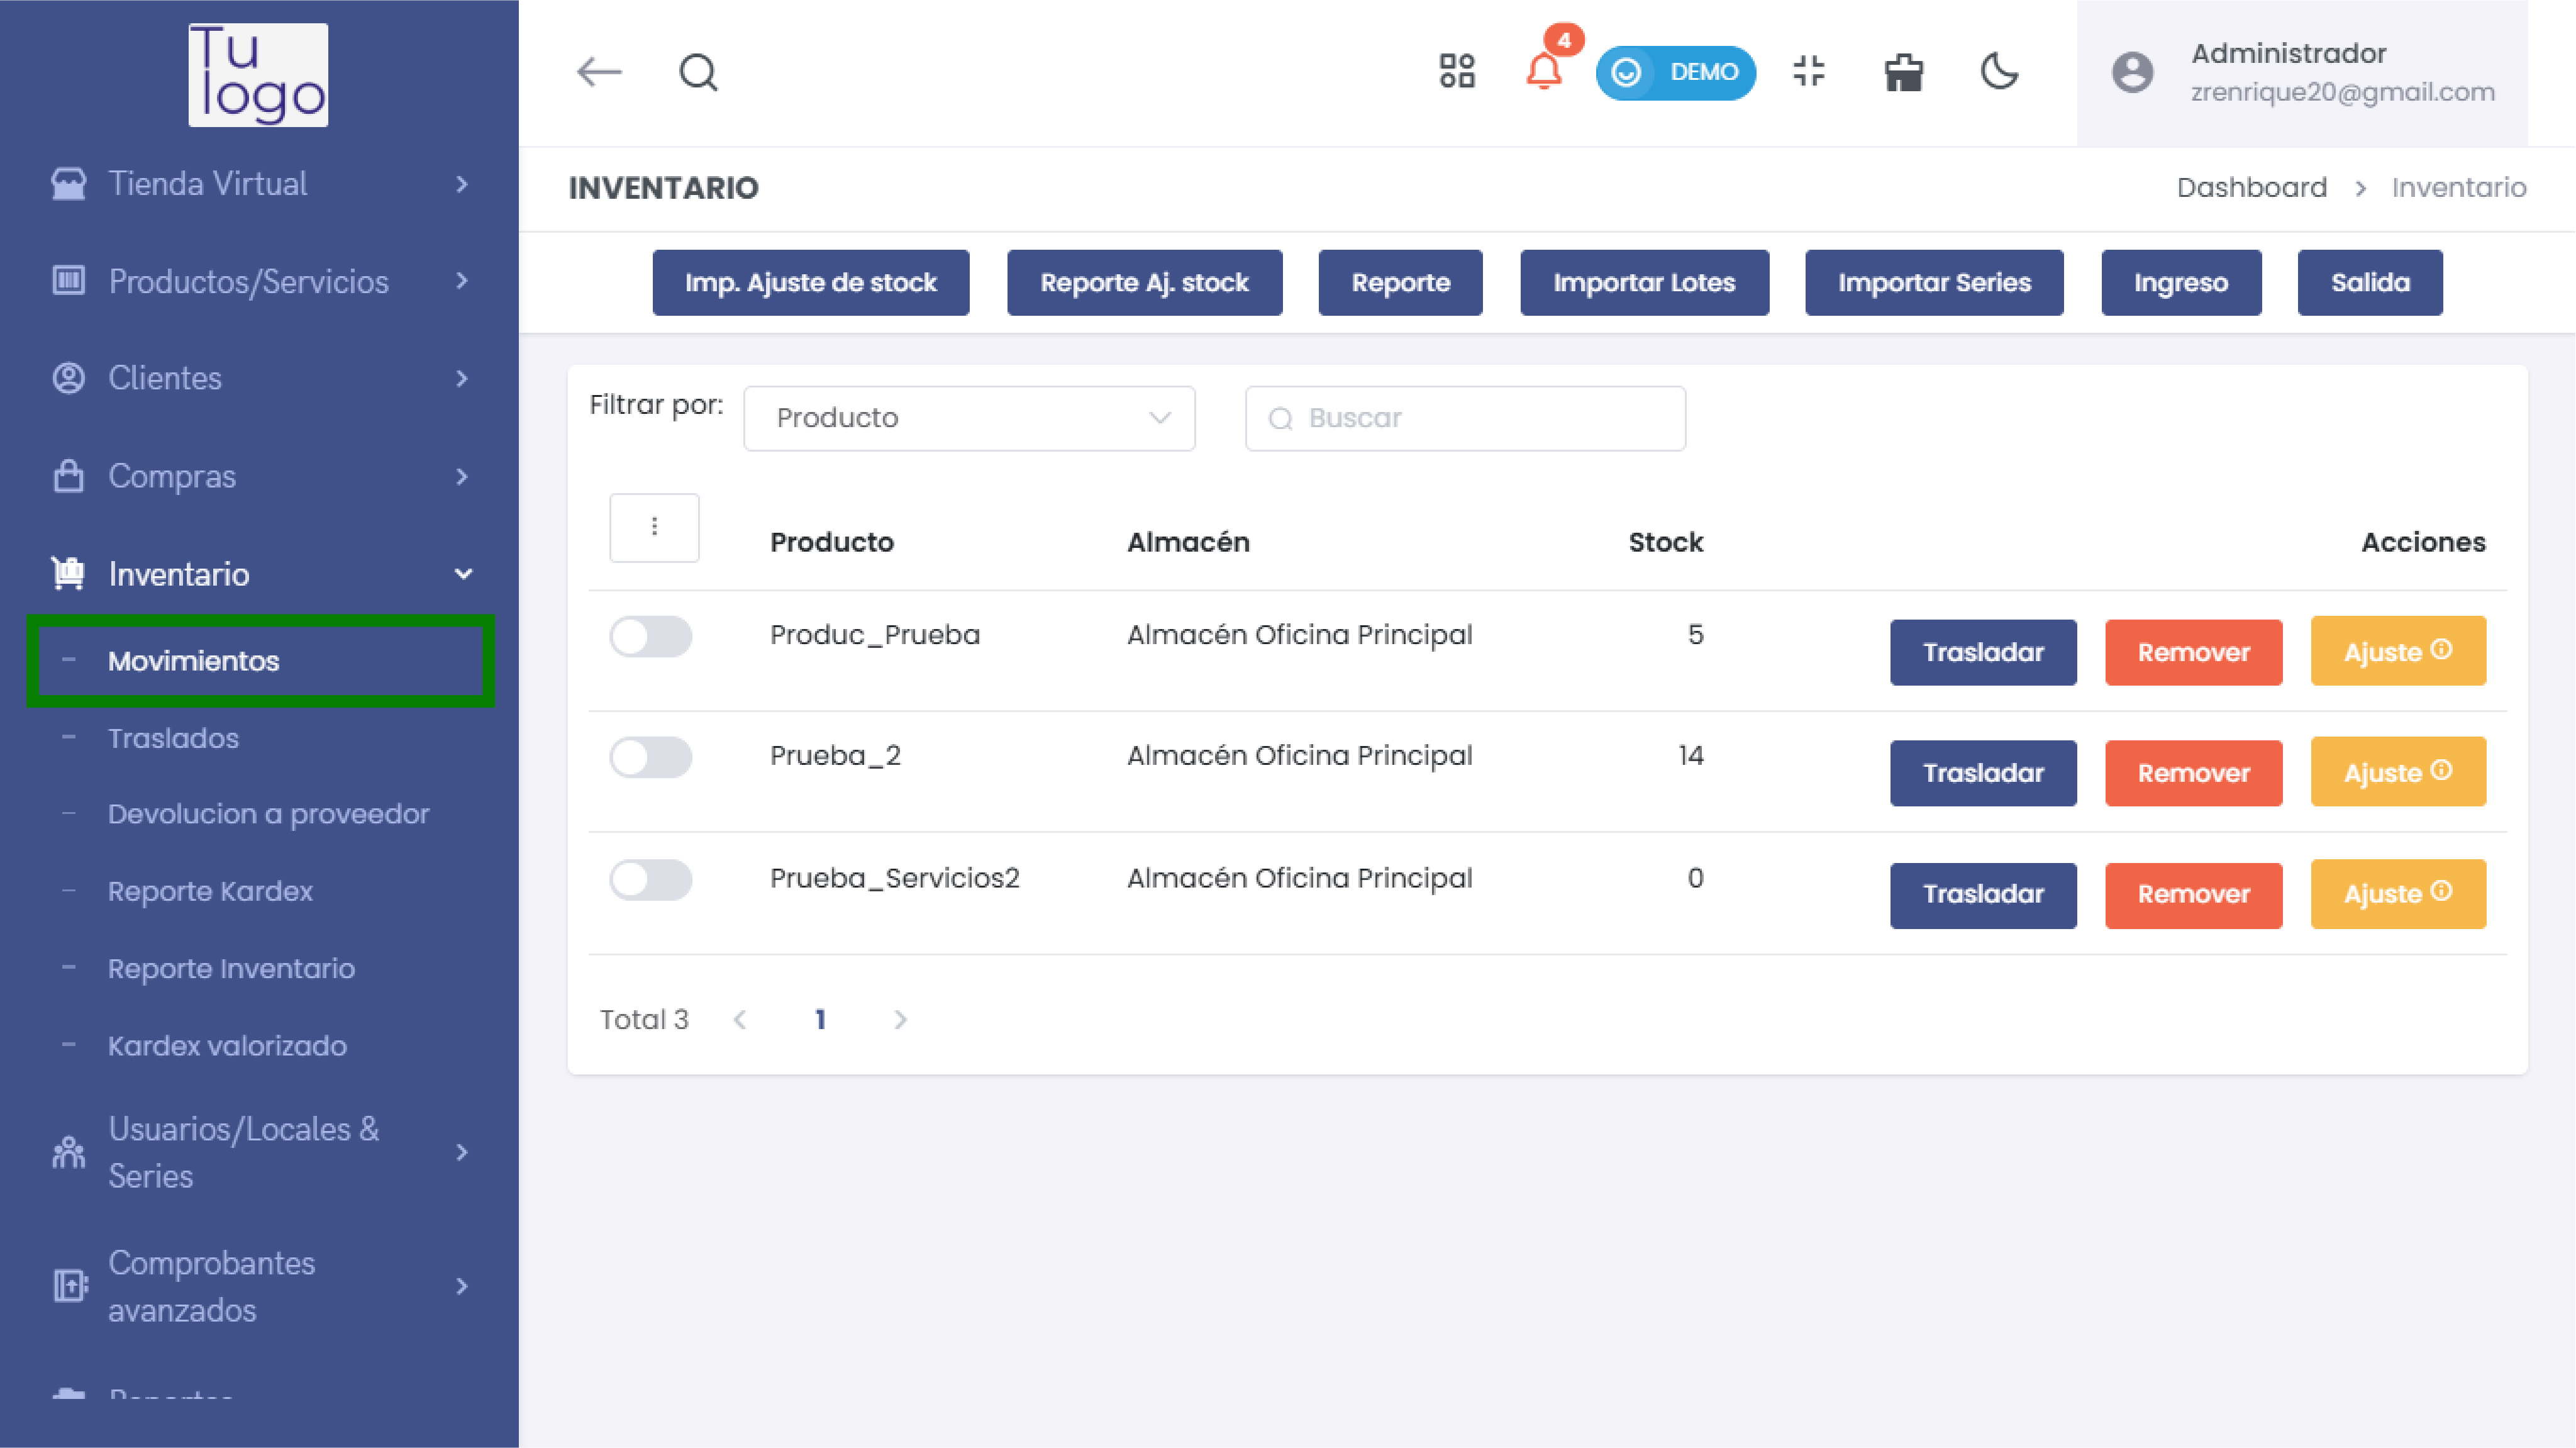
Task: Open the three-dot column options button
Action: [654, 527]
